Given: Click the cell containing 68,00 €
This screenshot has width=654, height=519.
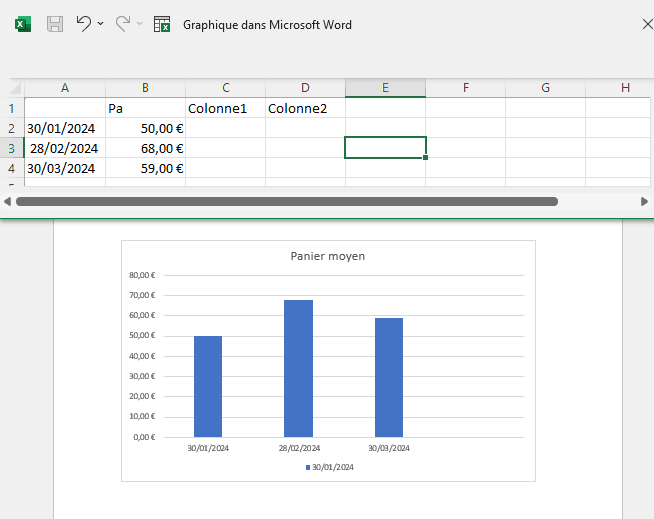Looking at the screenshot, I should point(145,148).
